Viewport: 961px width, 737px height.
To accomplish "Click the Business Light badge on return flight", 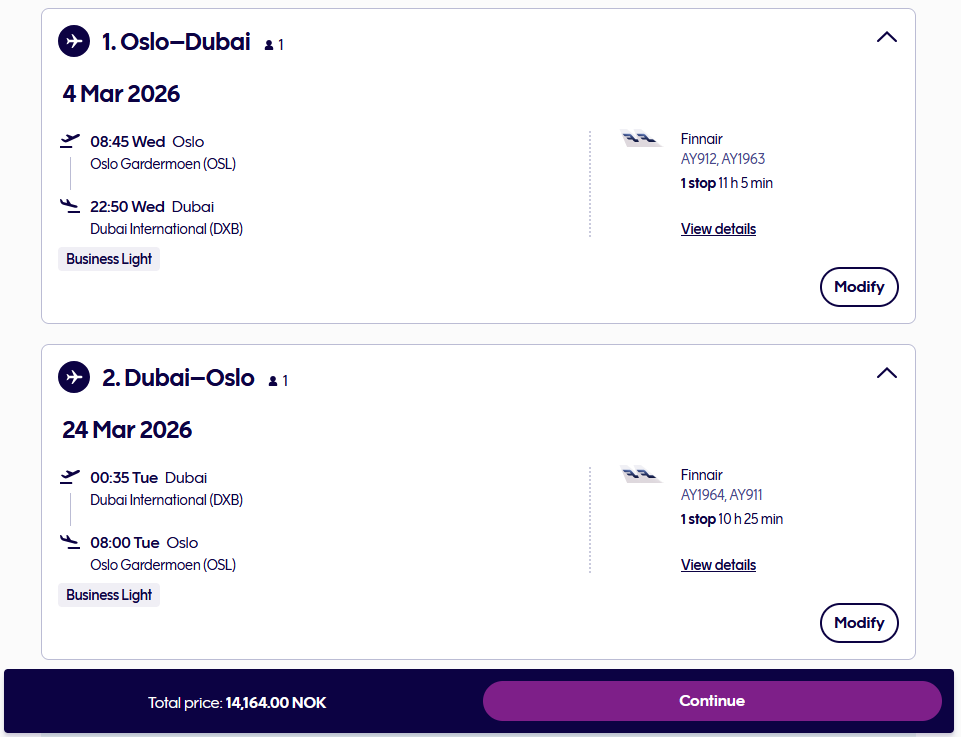I will tap(108, 594).
